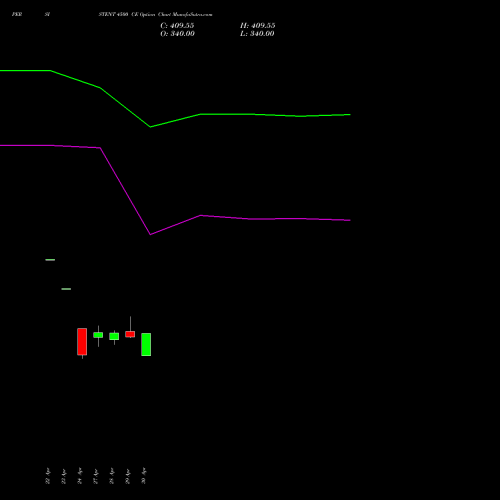Click the close price value C: 409.55
The height and width of the screenshot is (500, 500).
pyautogui.click(x=177, y=26)
